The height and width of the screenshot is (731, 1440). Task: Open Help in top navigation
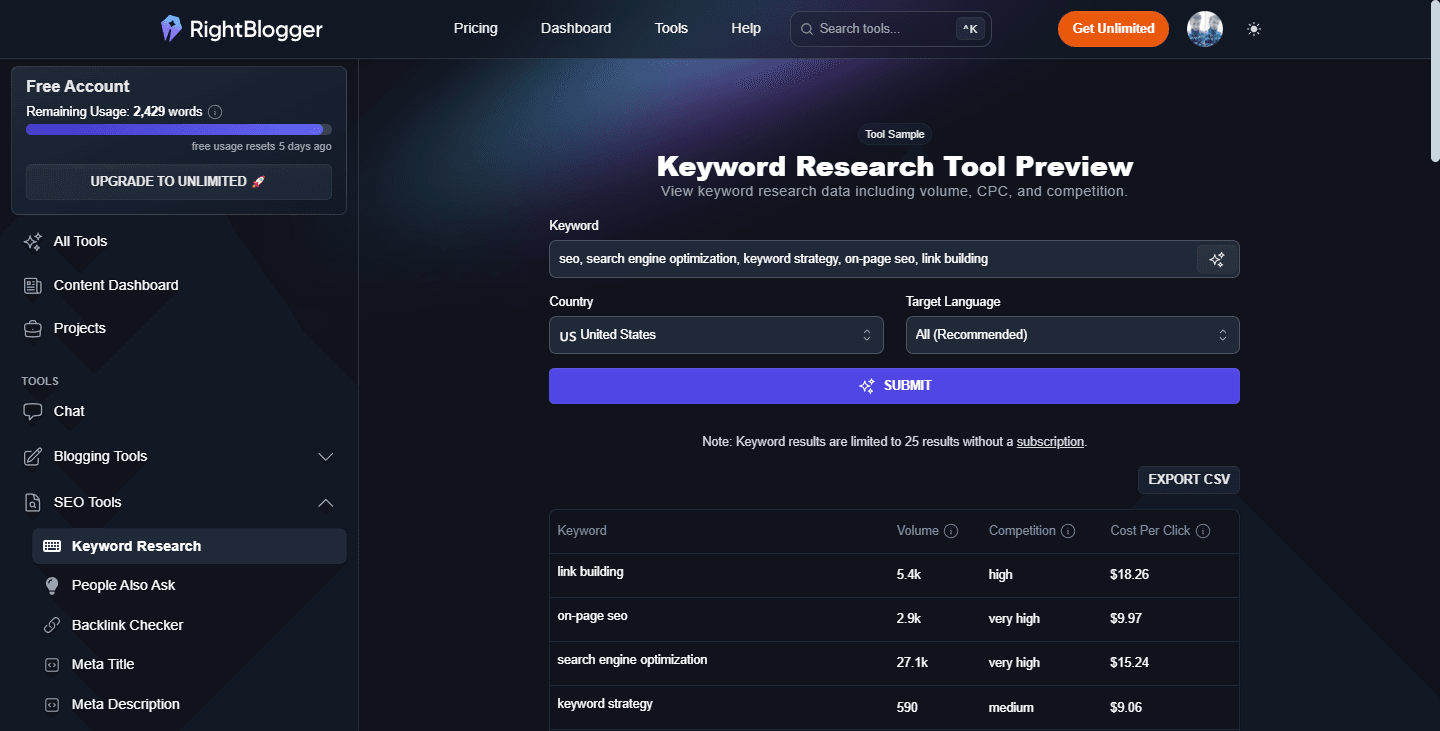click(x=746, y=28)
